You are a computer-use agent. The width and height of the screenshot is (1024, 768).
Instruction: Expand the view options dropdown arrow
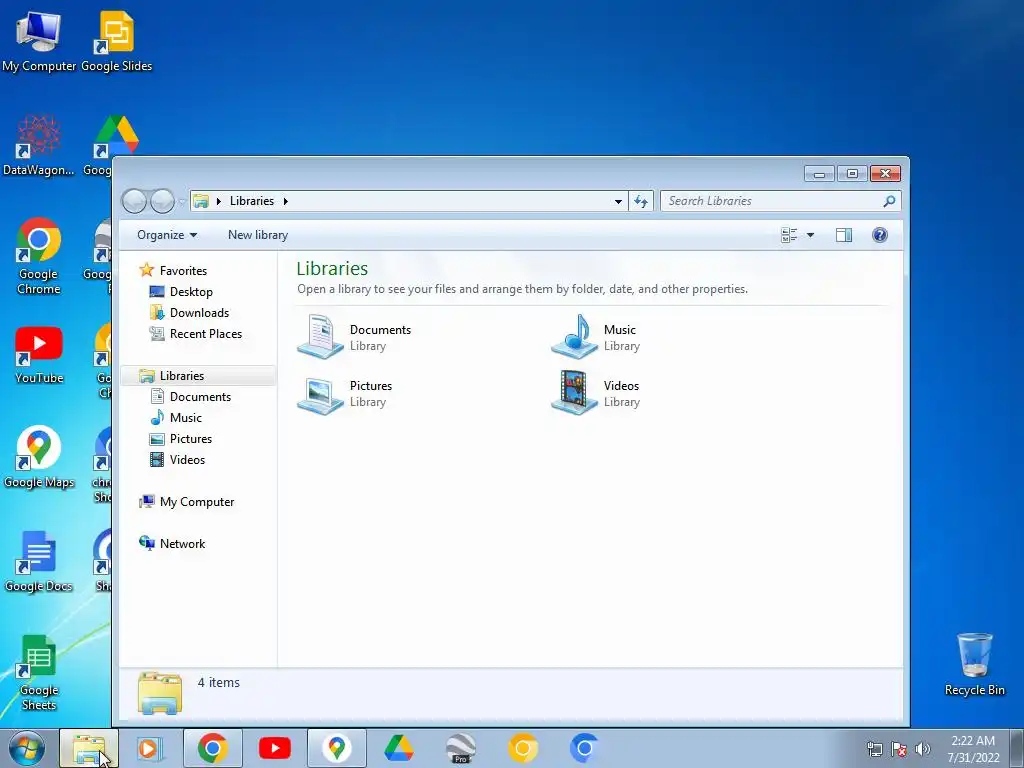click(x=810, y=235)
